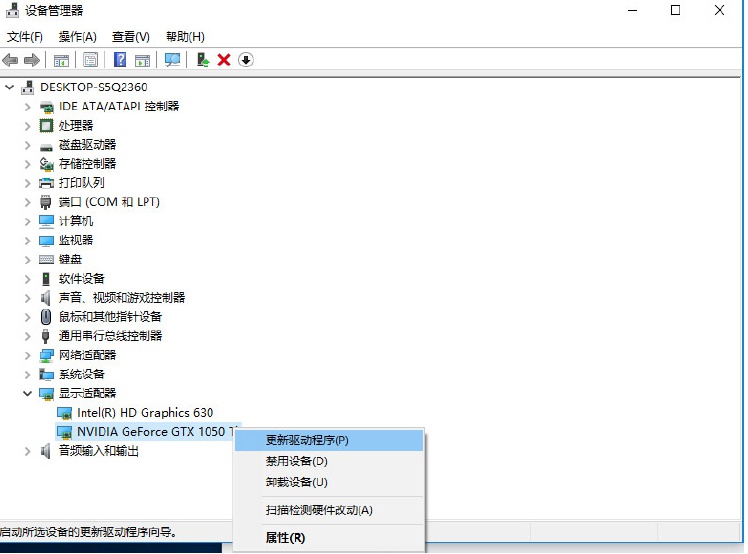The width and height of the screenshot is (748, 554).
Task: Click the storage controller icon beside 存储控制器
Action: click(46, 164)
